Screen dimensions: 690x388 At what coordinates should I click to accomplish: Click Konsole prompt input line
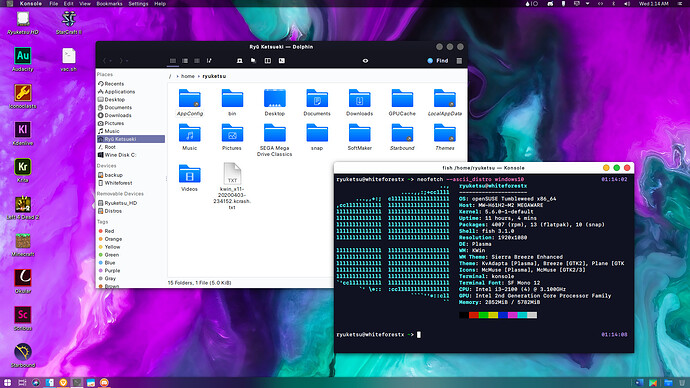482,335
